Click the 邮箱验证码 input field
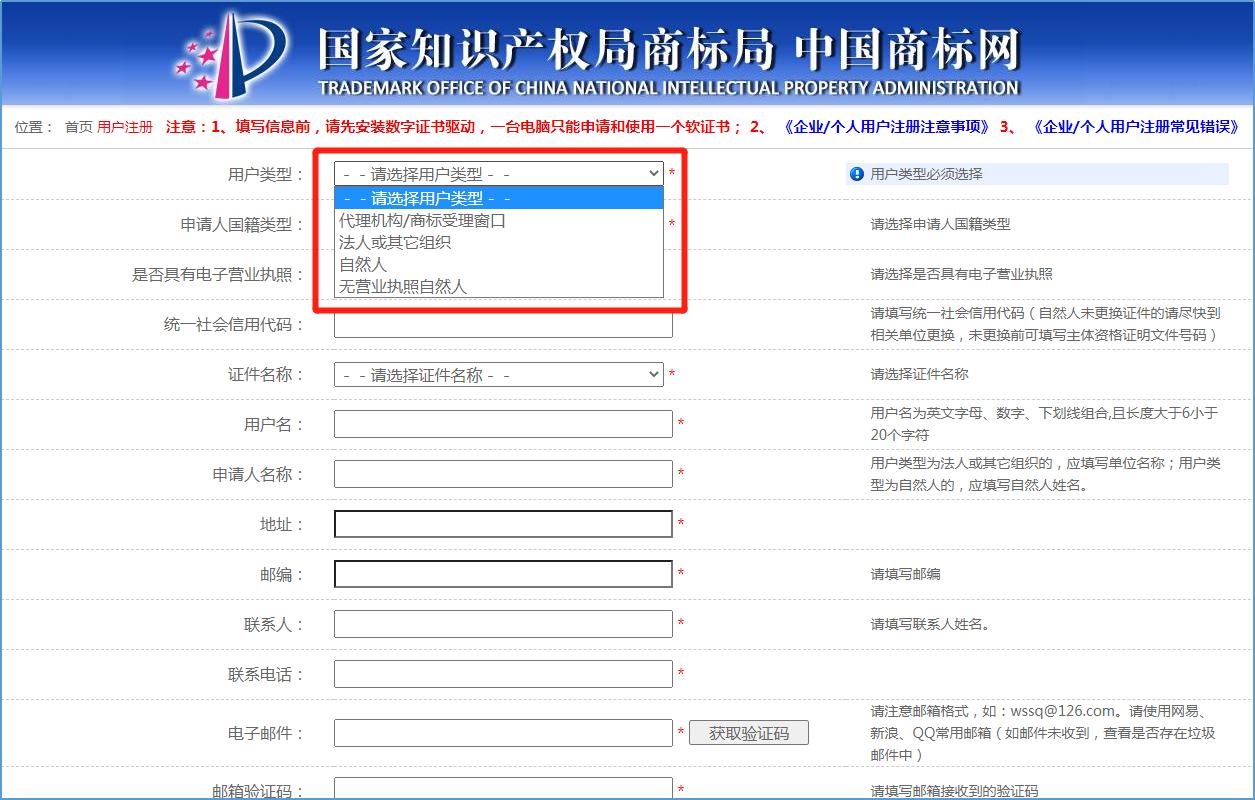 [x=500, y=790]
